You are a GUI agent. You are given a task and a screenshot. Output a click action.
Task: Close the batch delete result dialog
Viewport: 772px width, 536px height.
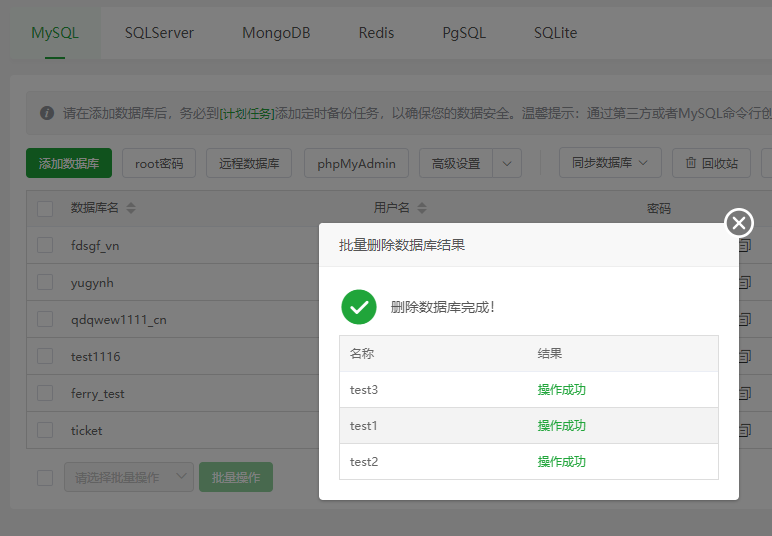pyautogui.click(x=739, y=223)
